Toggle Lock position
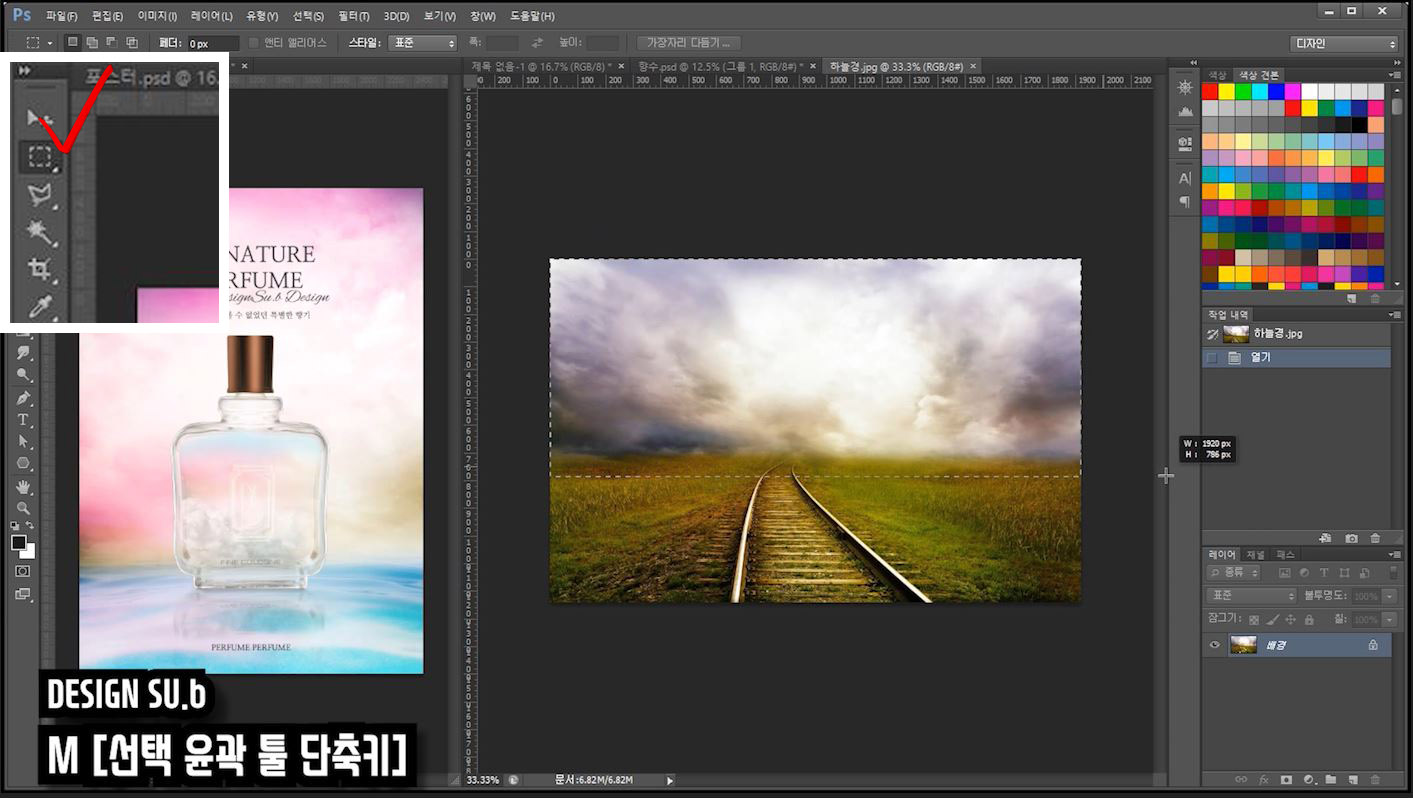The height and width of the screenshot is (798, 1413). [1291, 620]
